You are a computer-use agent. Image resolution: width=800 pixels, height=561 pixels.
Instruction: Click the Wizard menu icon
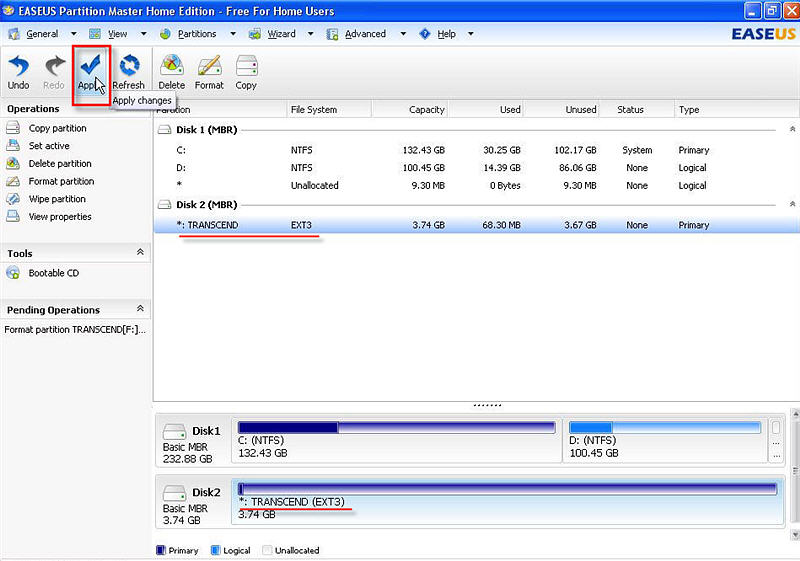pyautogui.click(x=255, y=34)
